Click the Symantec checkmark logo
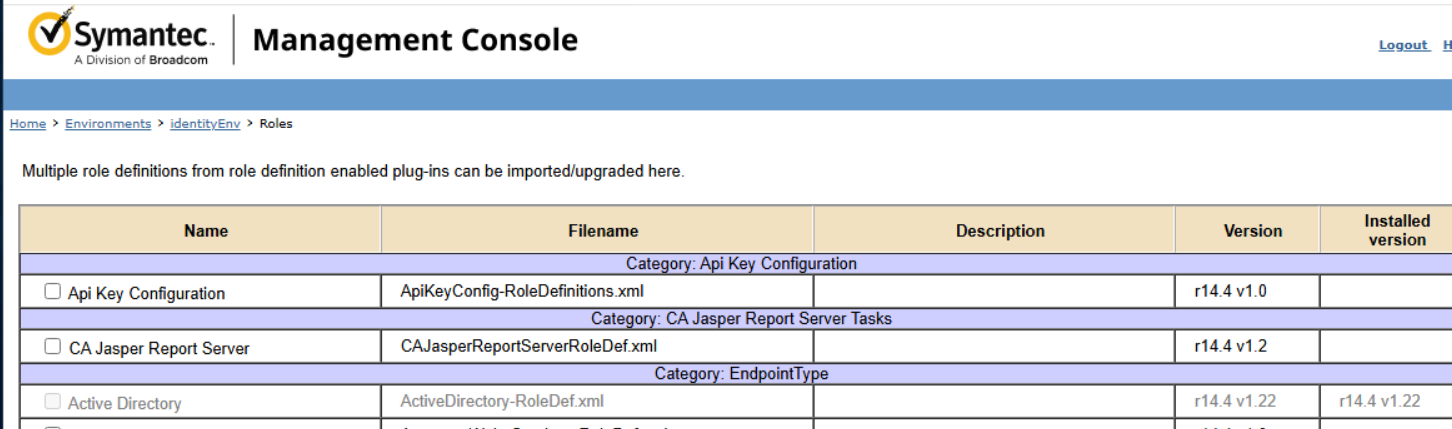This screenshot has width=1452, height=429. coord(50,35)
